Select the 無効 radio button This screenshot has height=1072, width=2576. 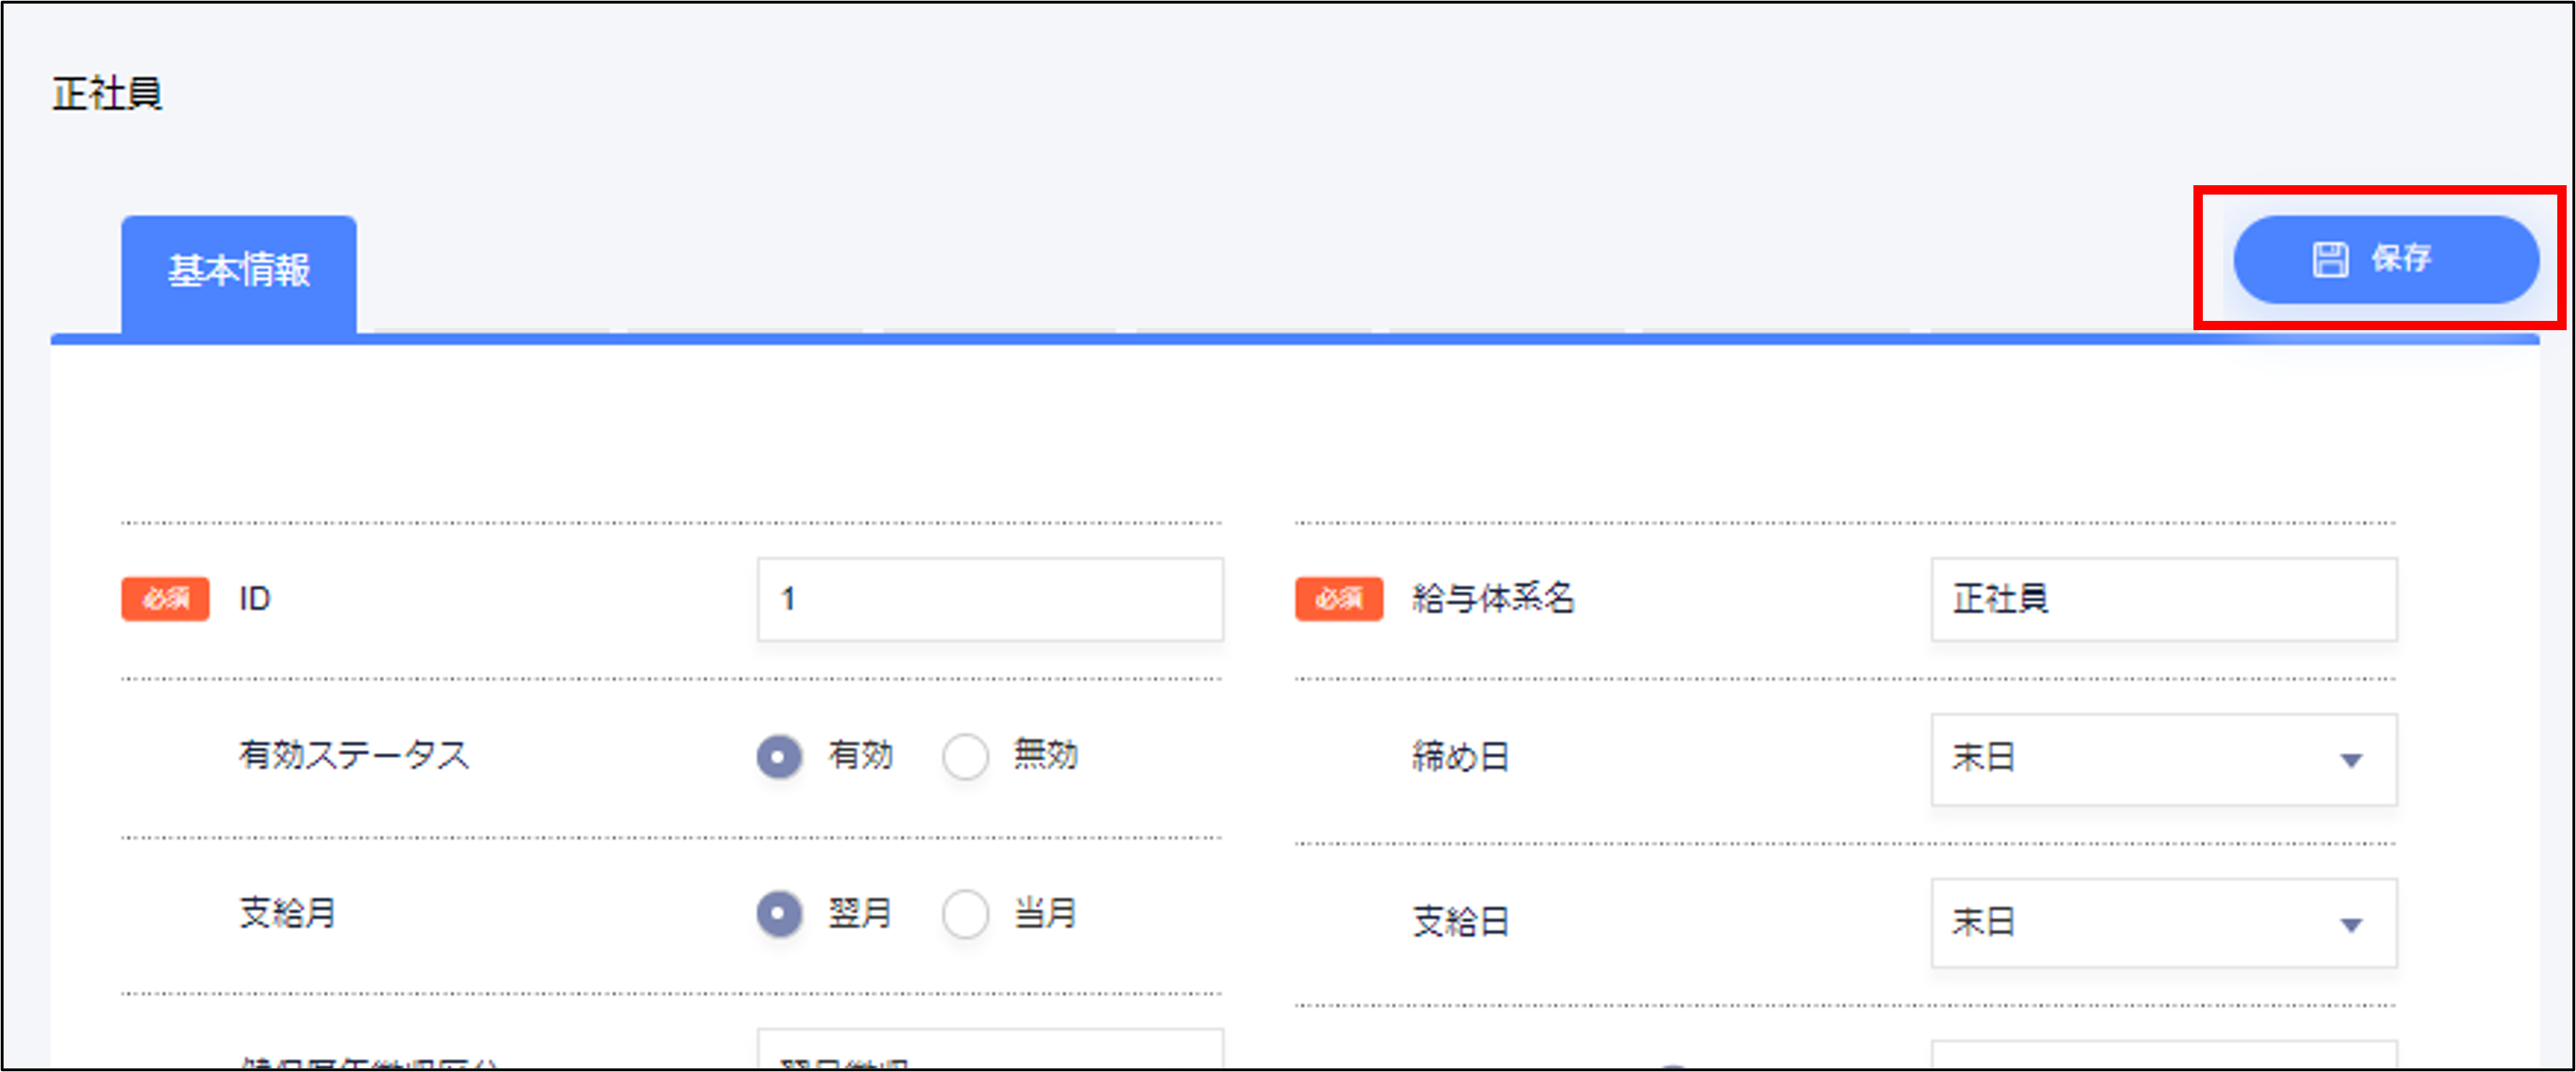tap(965, 756)
